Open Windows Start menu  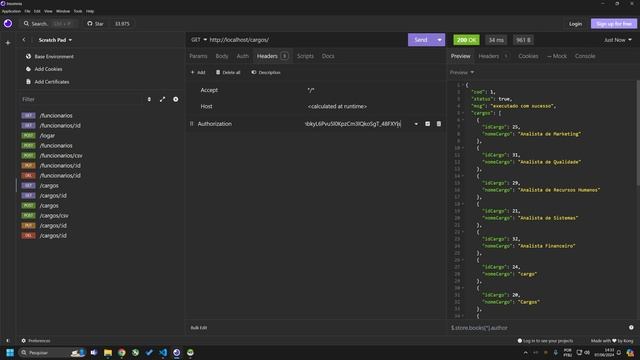[x=10, y=352]
